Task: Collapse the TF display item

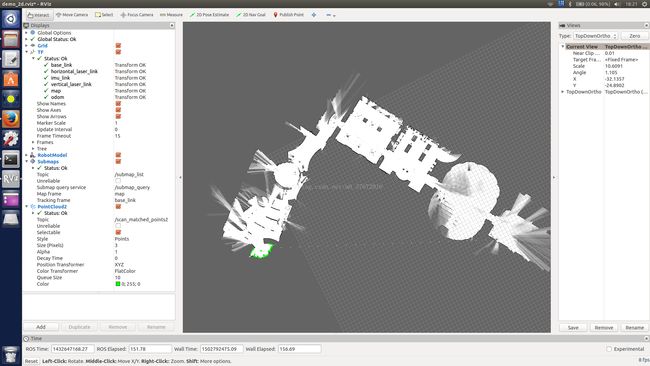Action: (x=27, y=52)
